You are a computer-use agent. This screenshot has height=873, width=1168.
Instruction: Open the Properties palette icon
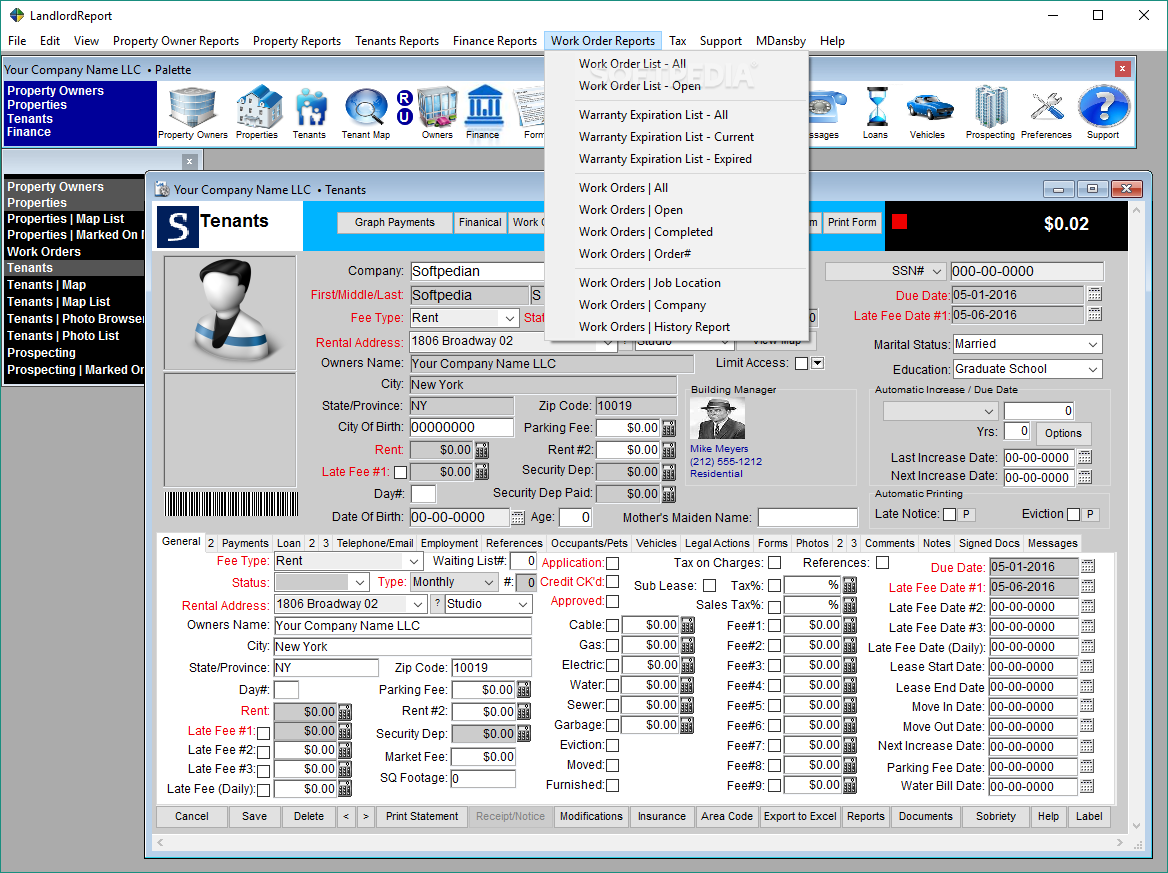257,112
